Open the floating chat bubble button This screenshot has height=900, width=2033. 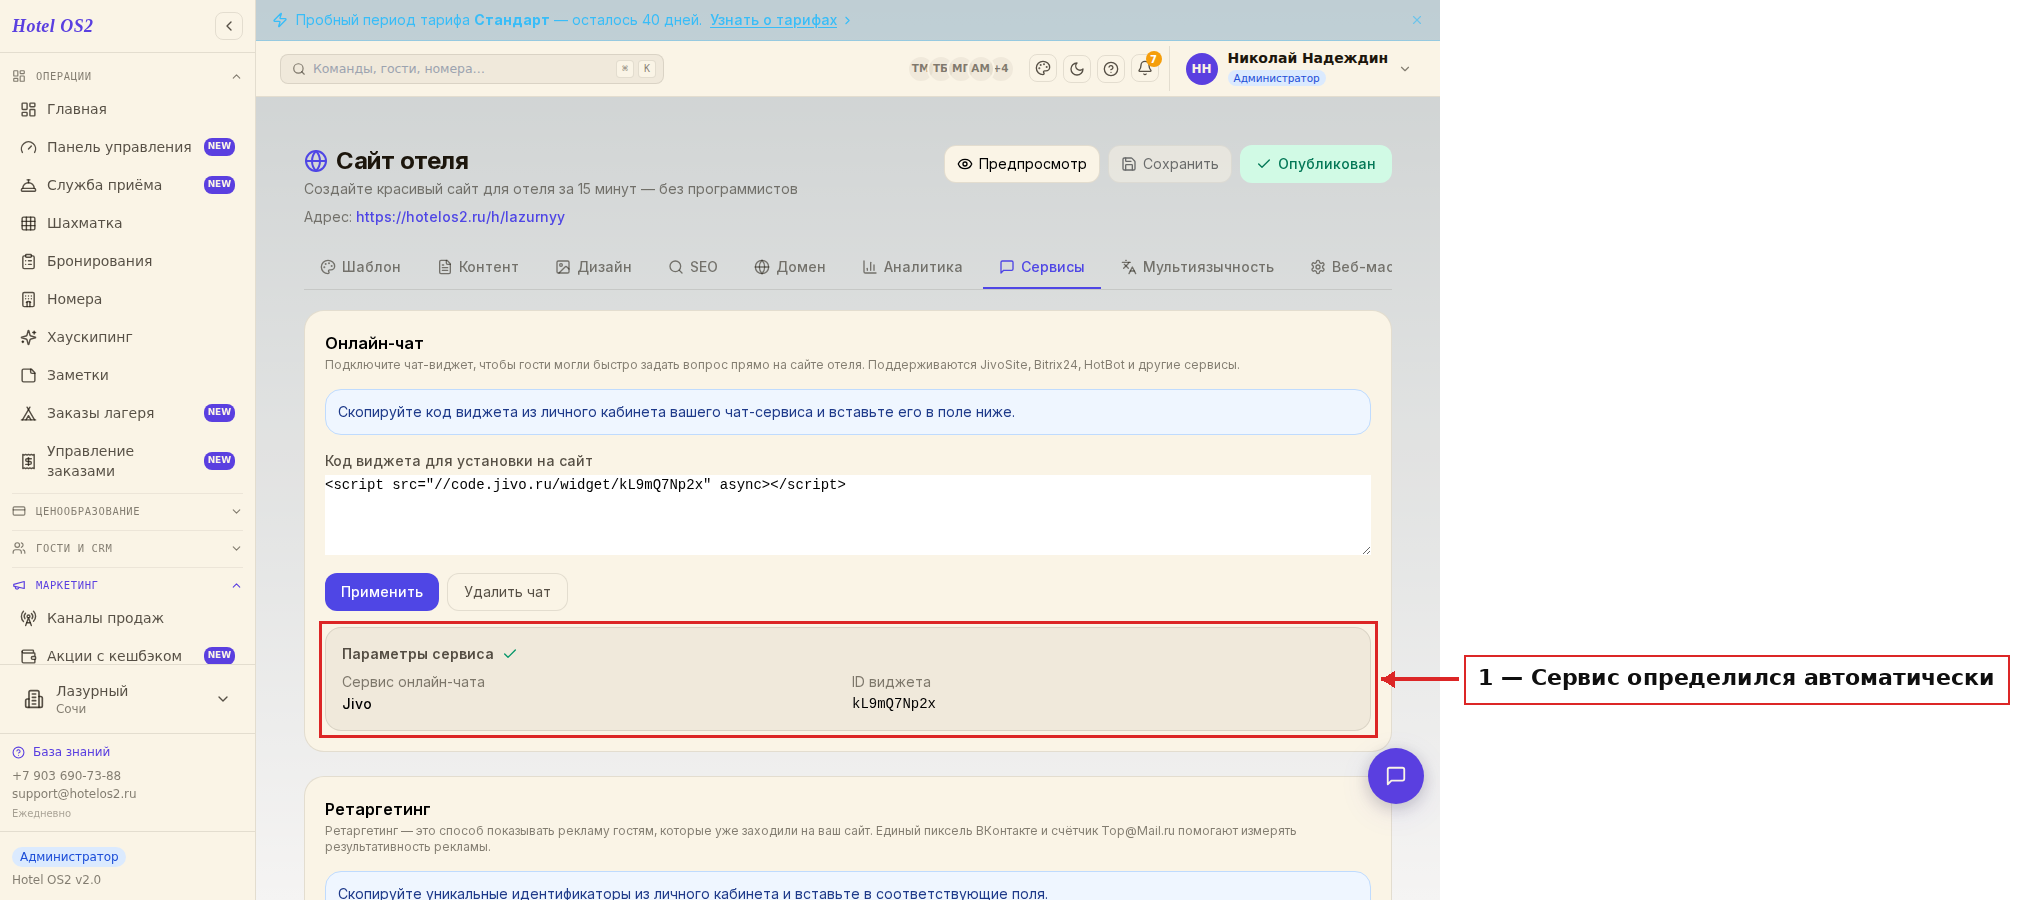click(x=1396, y=776)
